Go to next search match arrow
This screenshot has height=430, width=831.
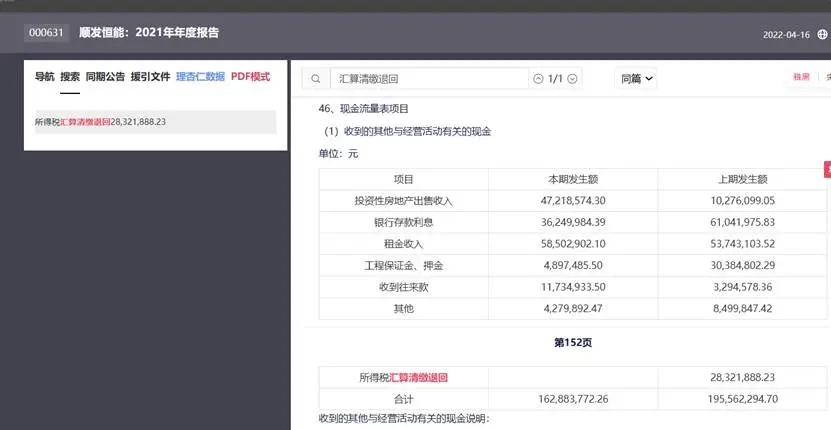pyautogui.click(x=572, y=79)
